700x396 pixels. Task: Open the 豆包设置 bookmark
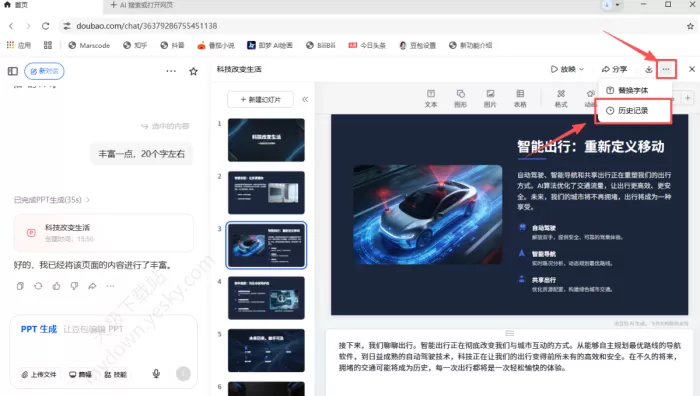[x=417, y=45]
